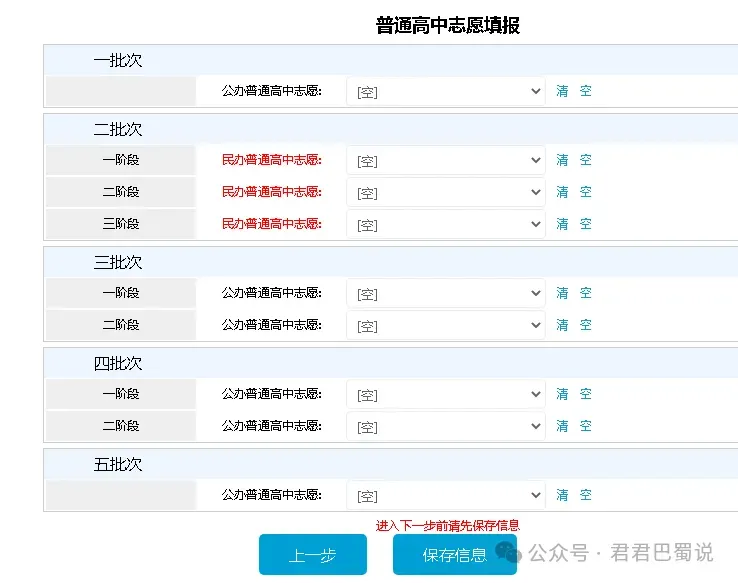Click 清空 for 二批次 二阶段
Viewport: 738px width, 583px height.
point(574,192)
